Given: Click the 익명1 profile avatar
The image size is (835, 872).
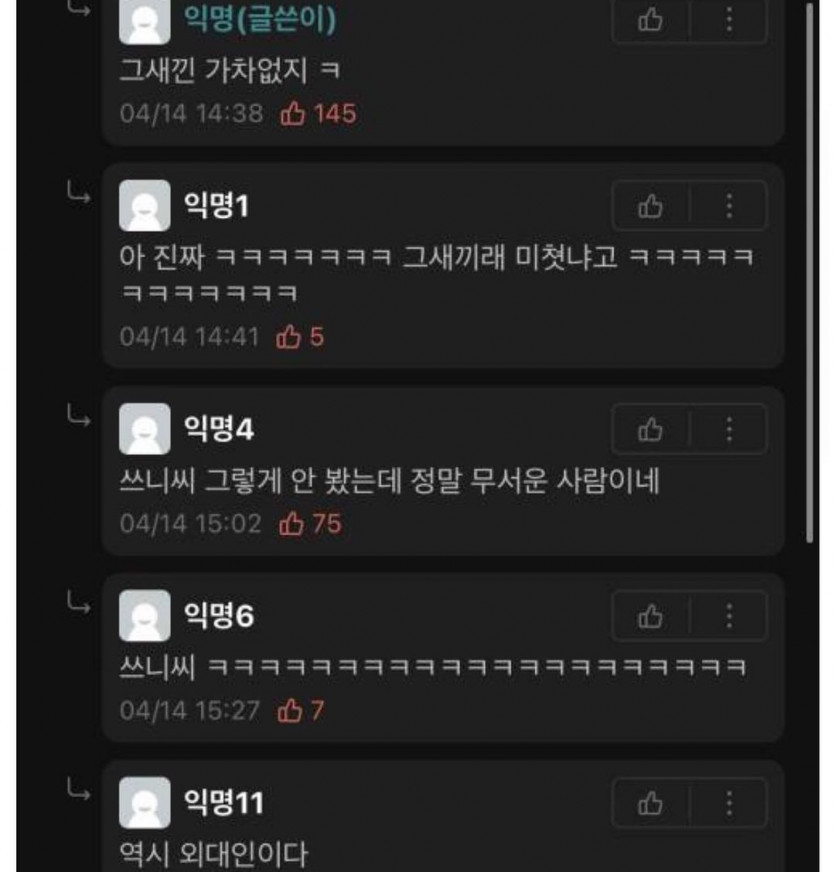Looking at the screenshot, I should (145, 205).
